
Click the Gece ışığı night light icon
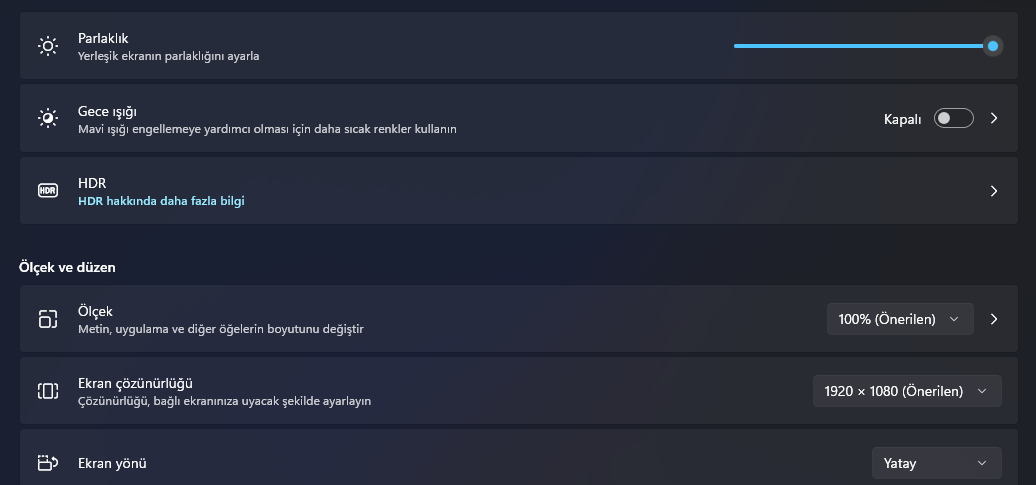[x=48, y=119]
